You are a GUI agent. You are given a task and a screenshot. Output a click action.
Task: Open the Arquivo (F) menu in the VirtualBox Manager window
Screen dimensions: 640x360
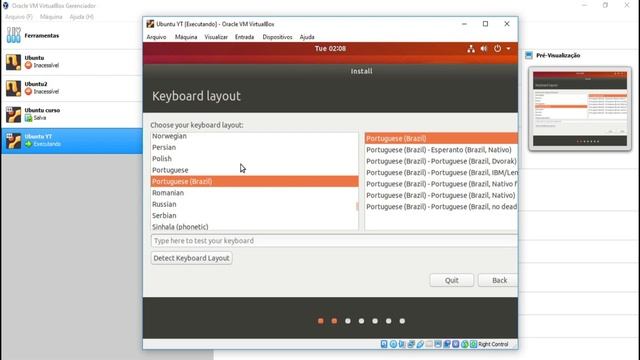(x=19, y=17)
